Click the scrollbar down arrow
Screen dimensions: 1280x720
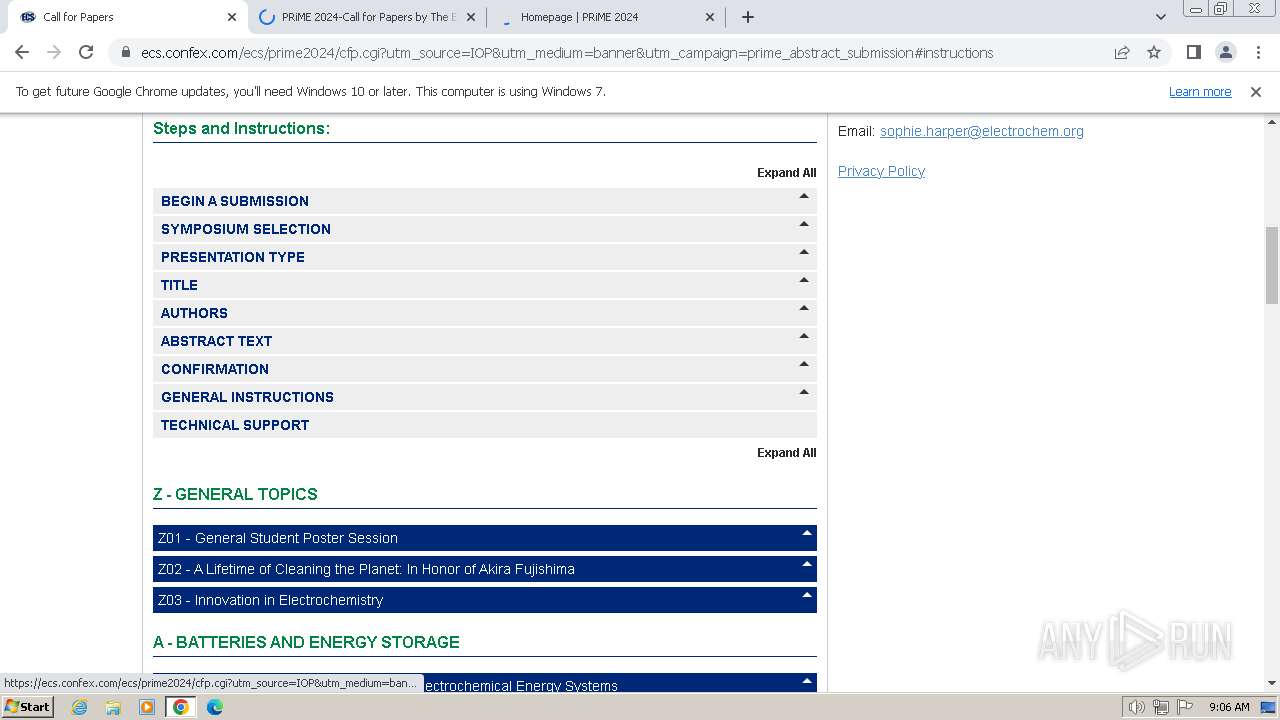tap(1272, 683)
